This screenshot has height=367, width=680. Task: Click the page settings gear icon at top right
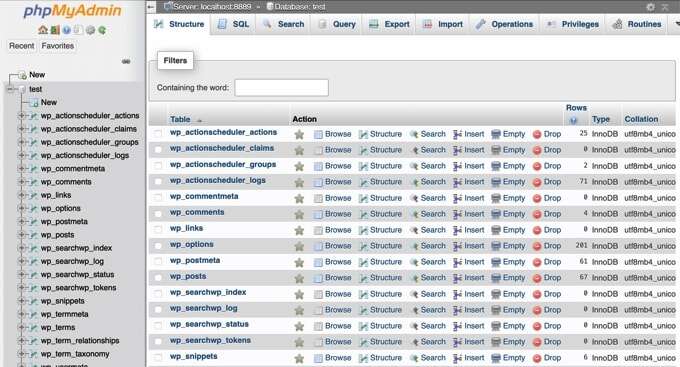[x=650, y=7]
